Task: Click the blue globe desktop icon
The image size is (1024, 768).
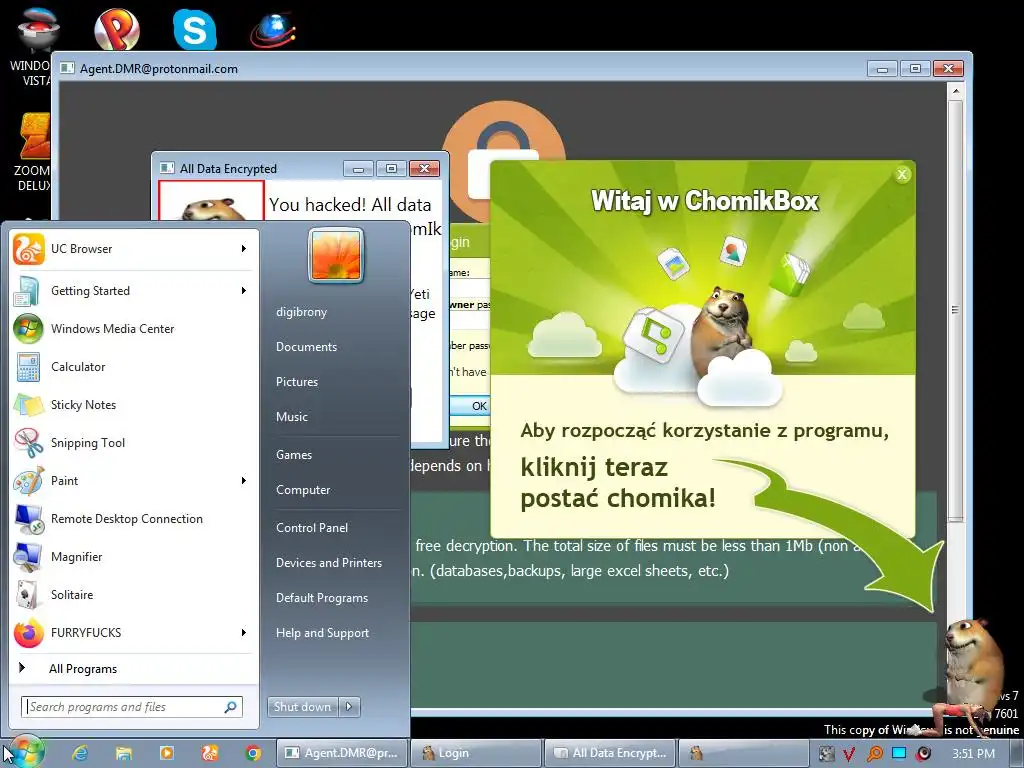Action: [x=273, y=30]
